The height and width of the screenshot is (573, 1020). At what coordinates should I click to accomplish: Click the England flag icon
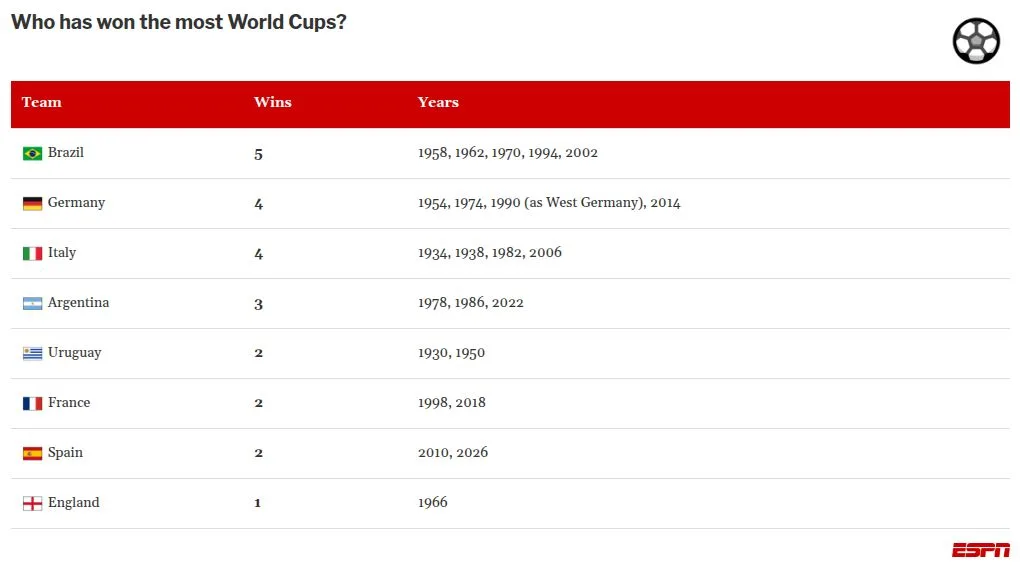tap(33, 503)
